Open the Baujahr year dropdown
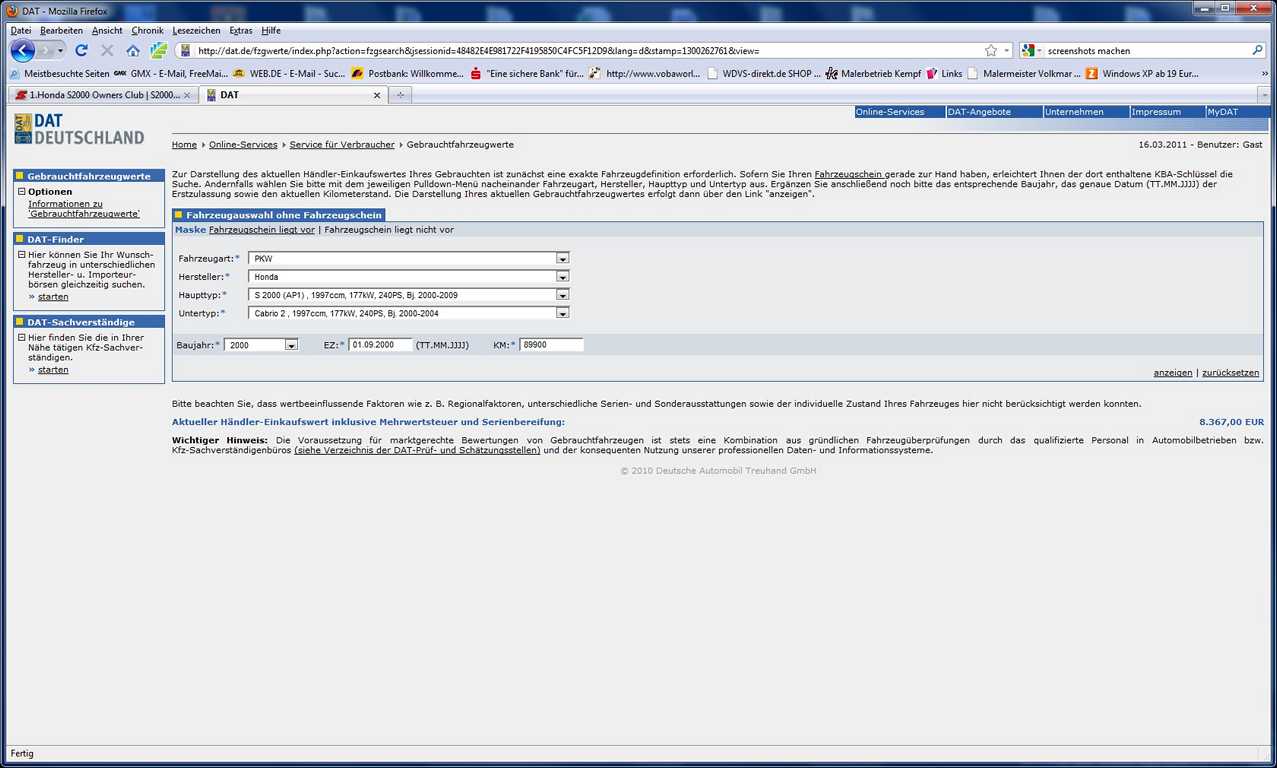The width and height of the screenshot is (1277, 768). [x=291, y=345]
